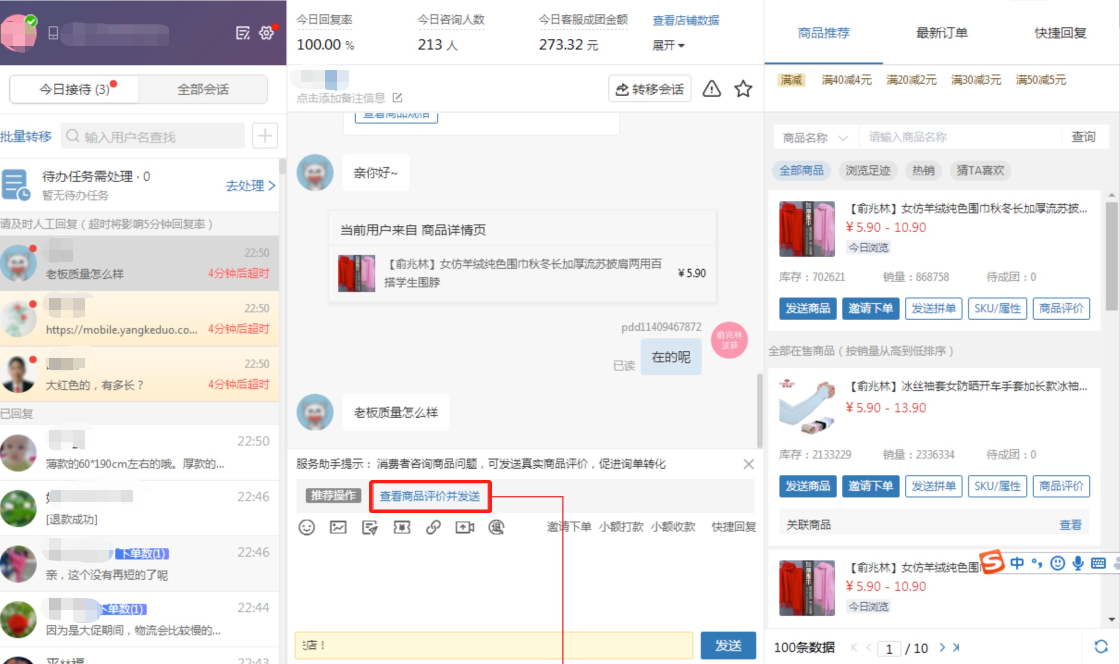Screen dimensions: 1120x664
Task: Click 商品评价 for the scarf product
Action: point(1061,308)
